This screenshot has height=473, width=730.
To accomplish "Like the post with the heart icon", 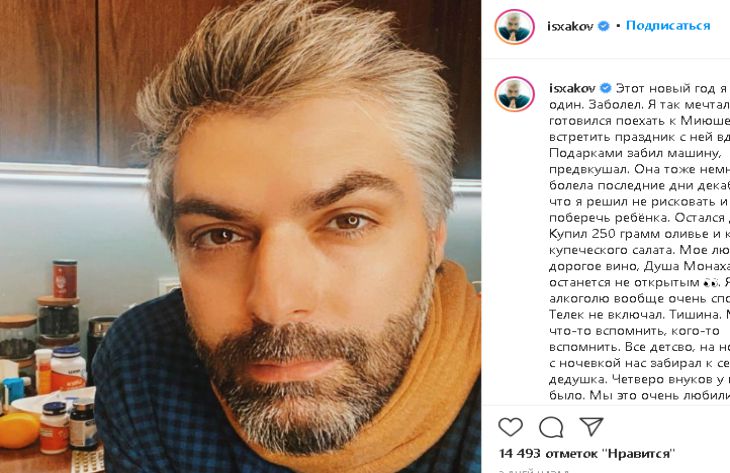I will (510, 426).
